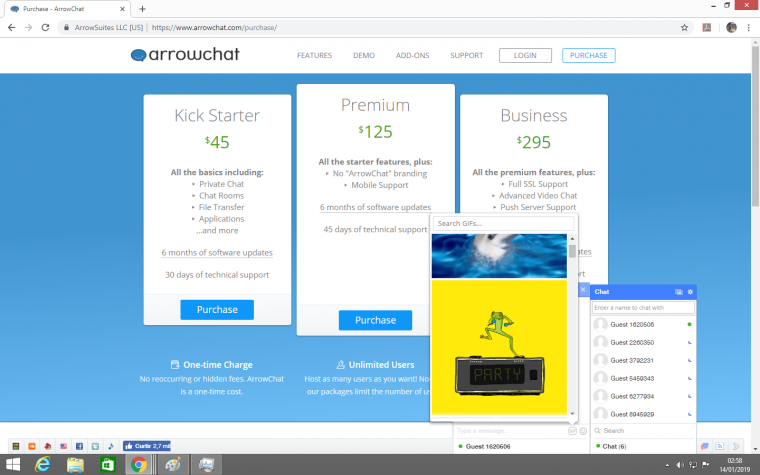Purchase the Kick Starter plan
The height and width of the screenshot is (475, 760).
[217, 310]
